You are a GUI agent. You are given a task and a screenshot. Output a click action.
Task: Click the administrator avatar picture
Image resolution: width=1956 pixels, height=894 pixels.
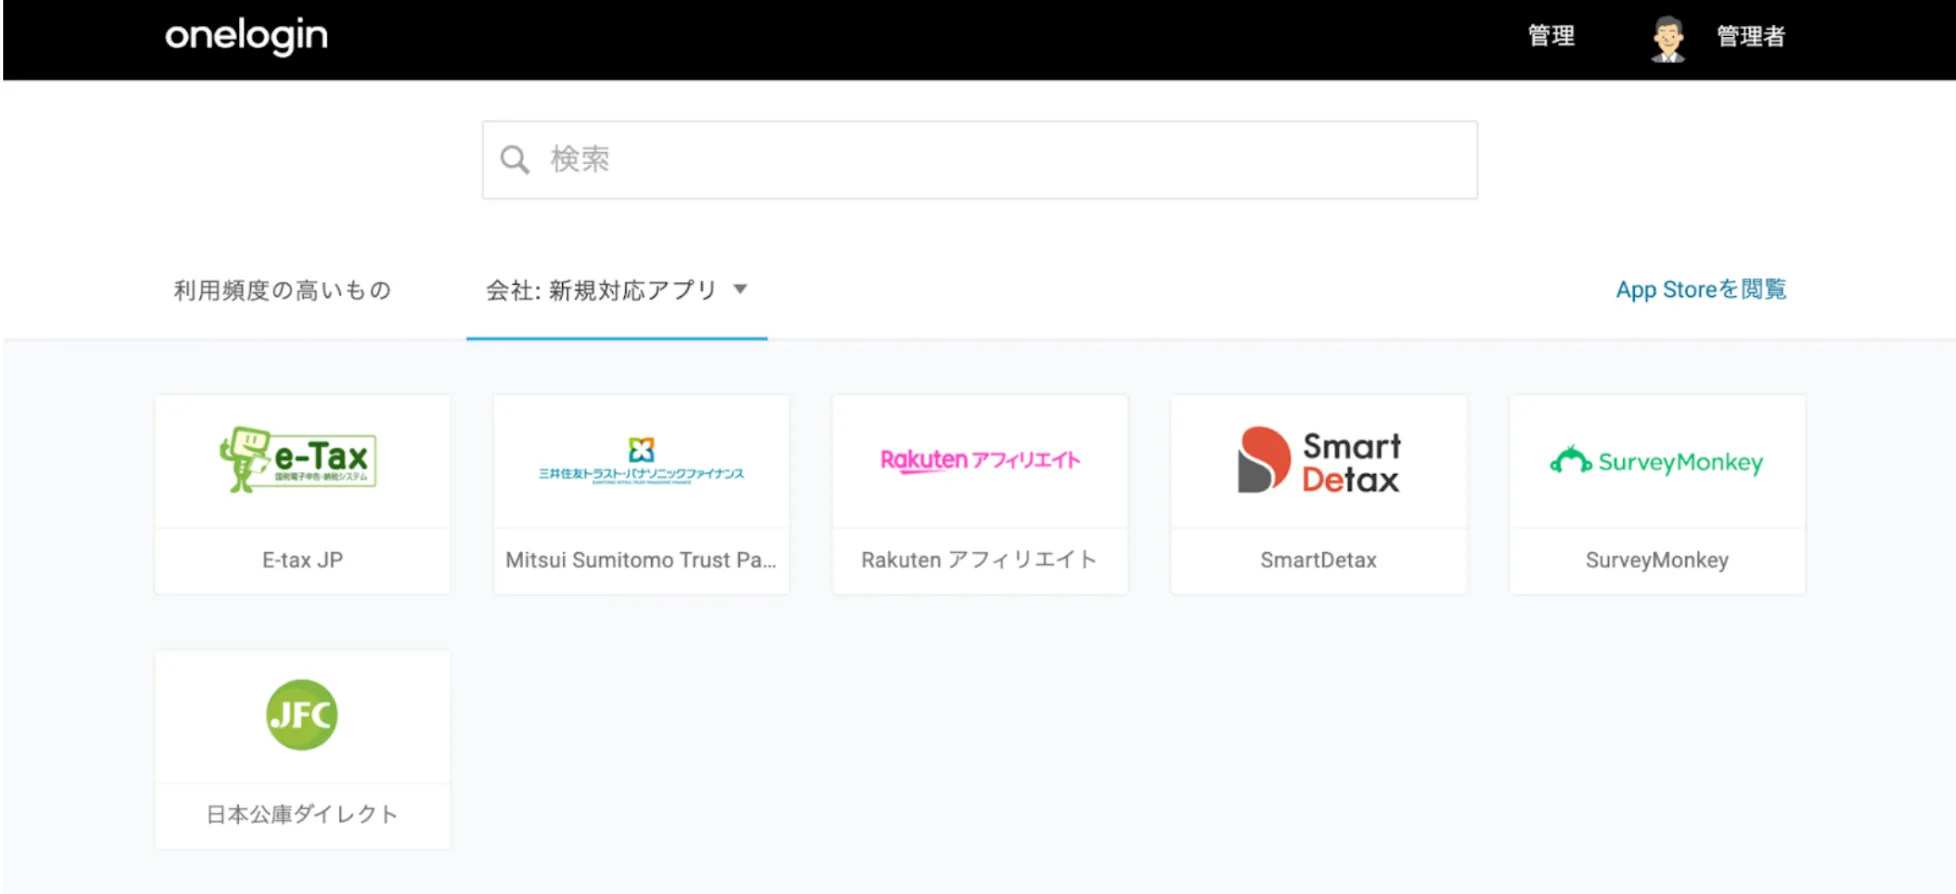pos(1667,38)
